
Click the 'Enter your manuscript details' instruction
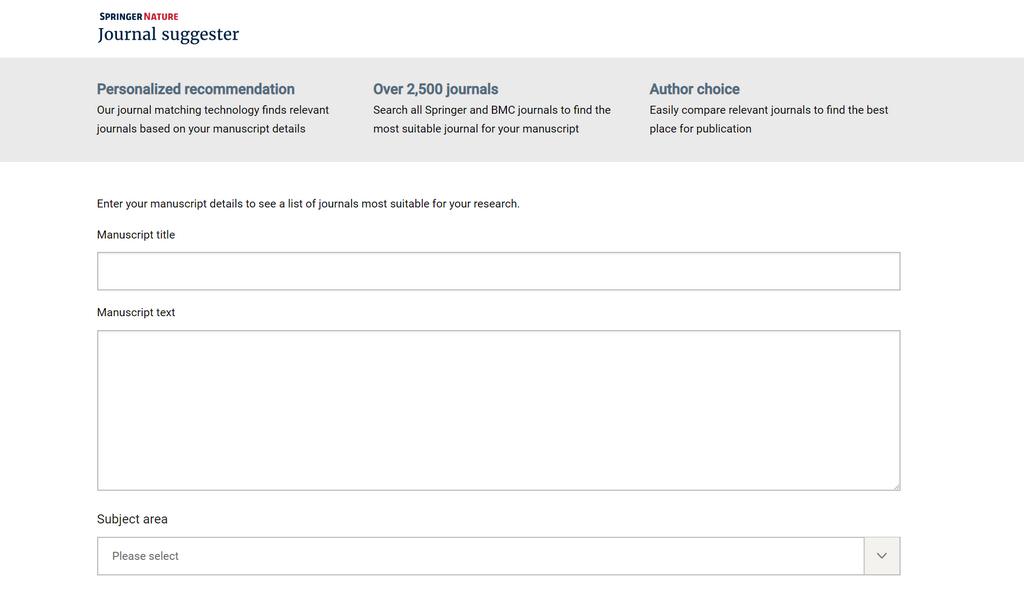click(x=308, y=204)
